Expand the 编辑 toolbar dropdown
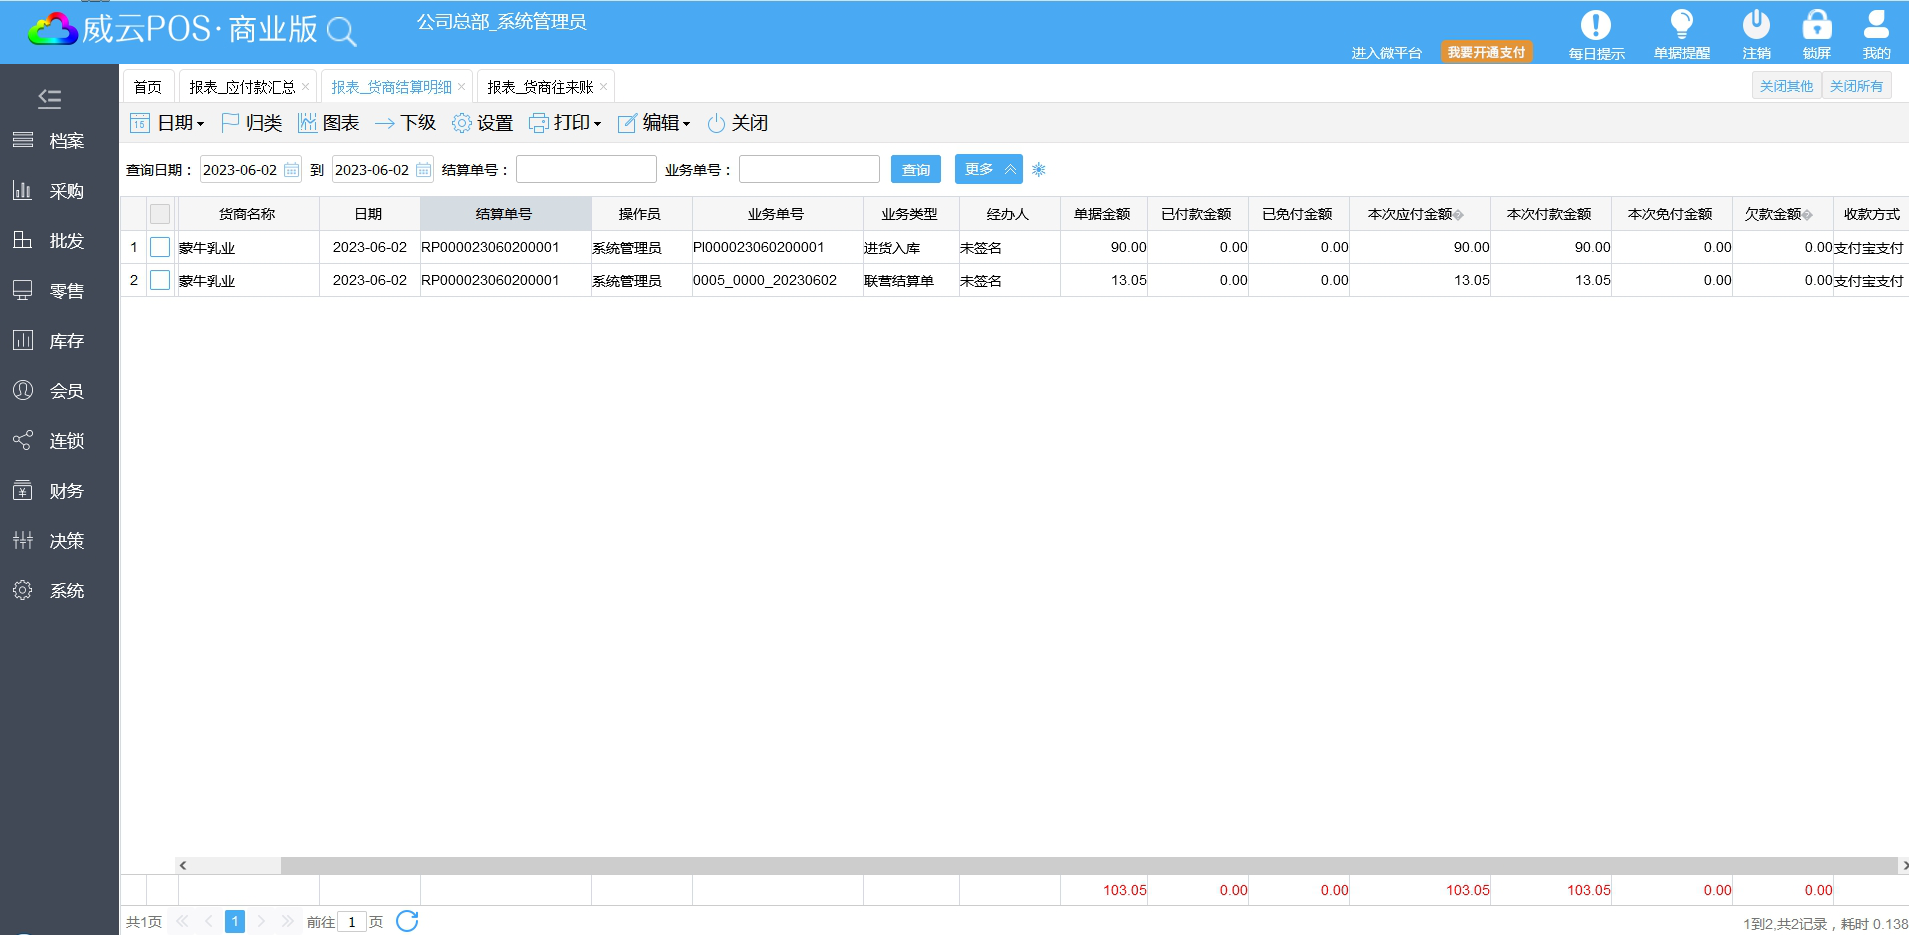Image resolution: width=1909 pixels, height=935 pixels. point(654,123)
